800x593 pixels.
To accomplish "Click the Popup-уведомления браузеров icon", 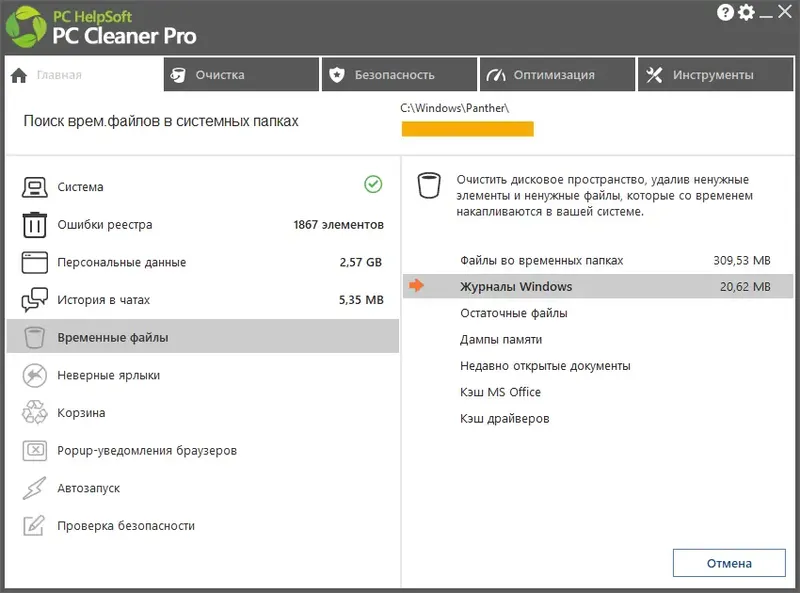I will tap(34, 450).
